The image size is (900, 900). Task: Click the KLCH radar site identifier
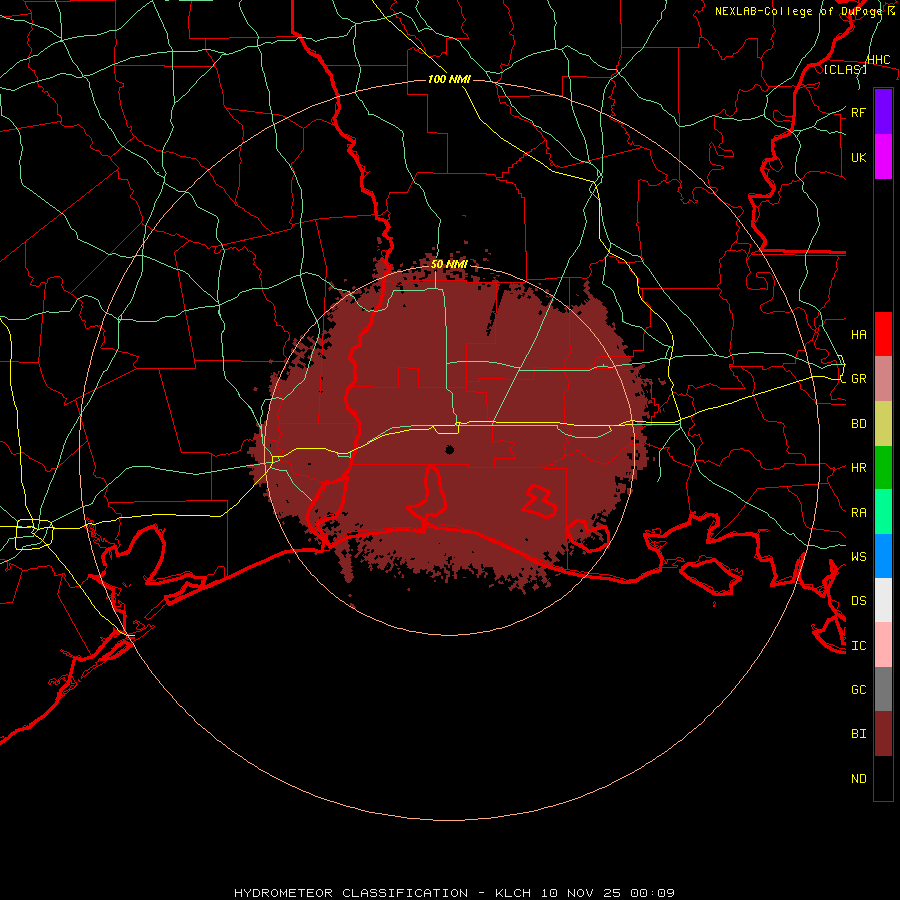(x=513, y=893)
